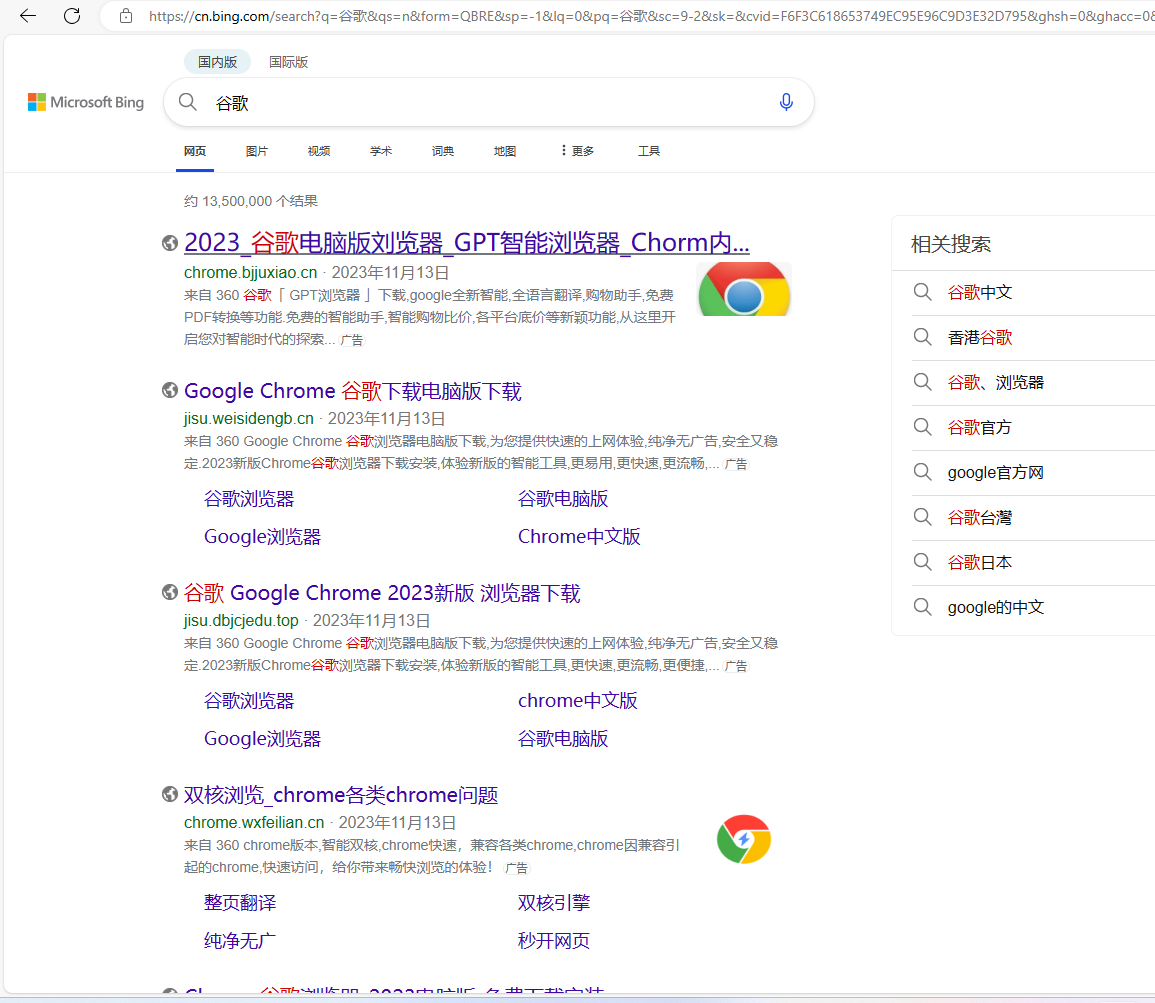This screenshot has width=1155, height=1003.
Task: Open 秒开网页 sublink
Action: coord(554,940)
